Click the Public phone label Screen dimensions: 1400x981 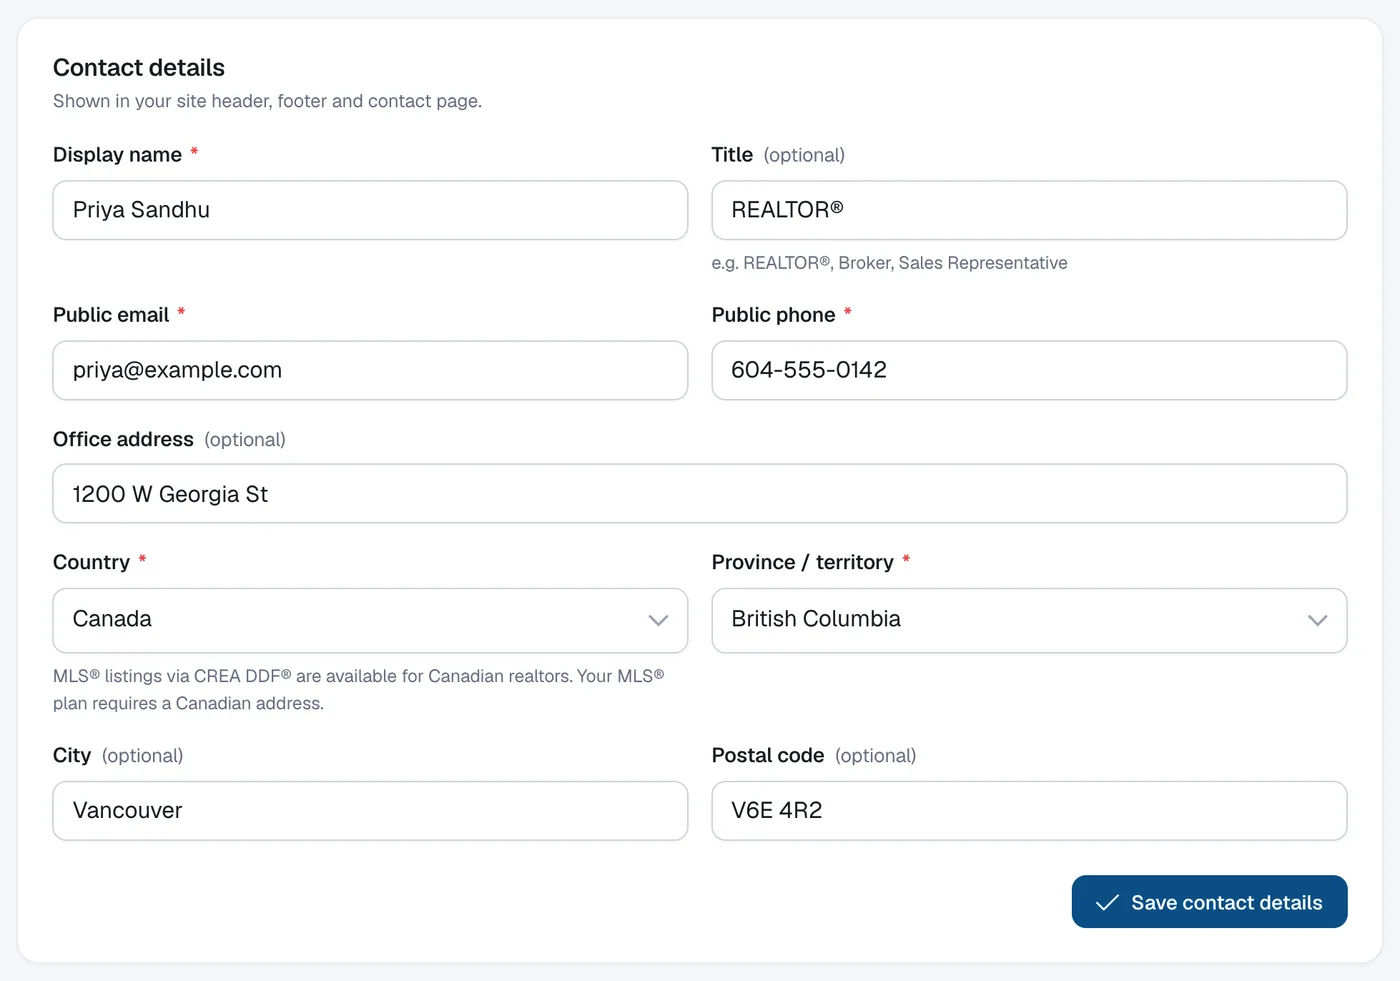pyautogui.click(x=773, y=315)
